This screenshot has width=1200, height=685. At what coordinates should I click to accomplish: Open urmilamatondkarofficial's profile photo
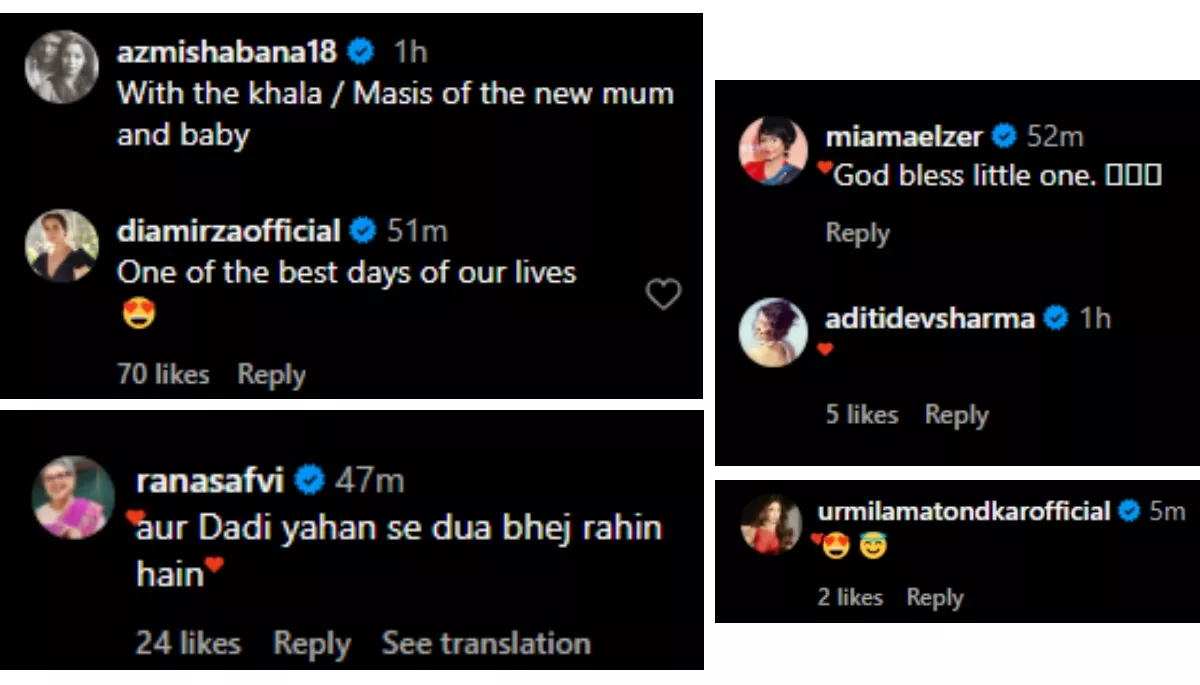772,524
